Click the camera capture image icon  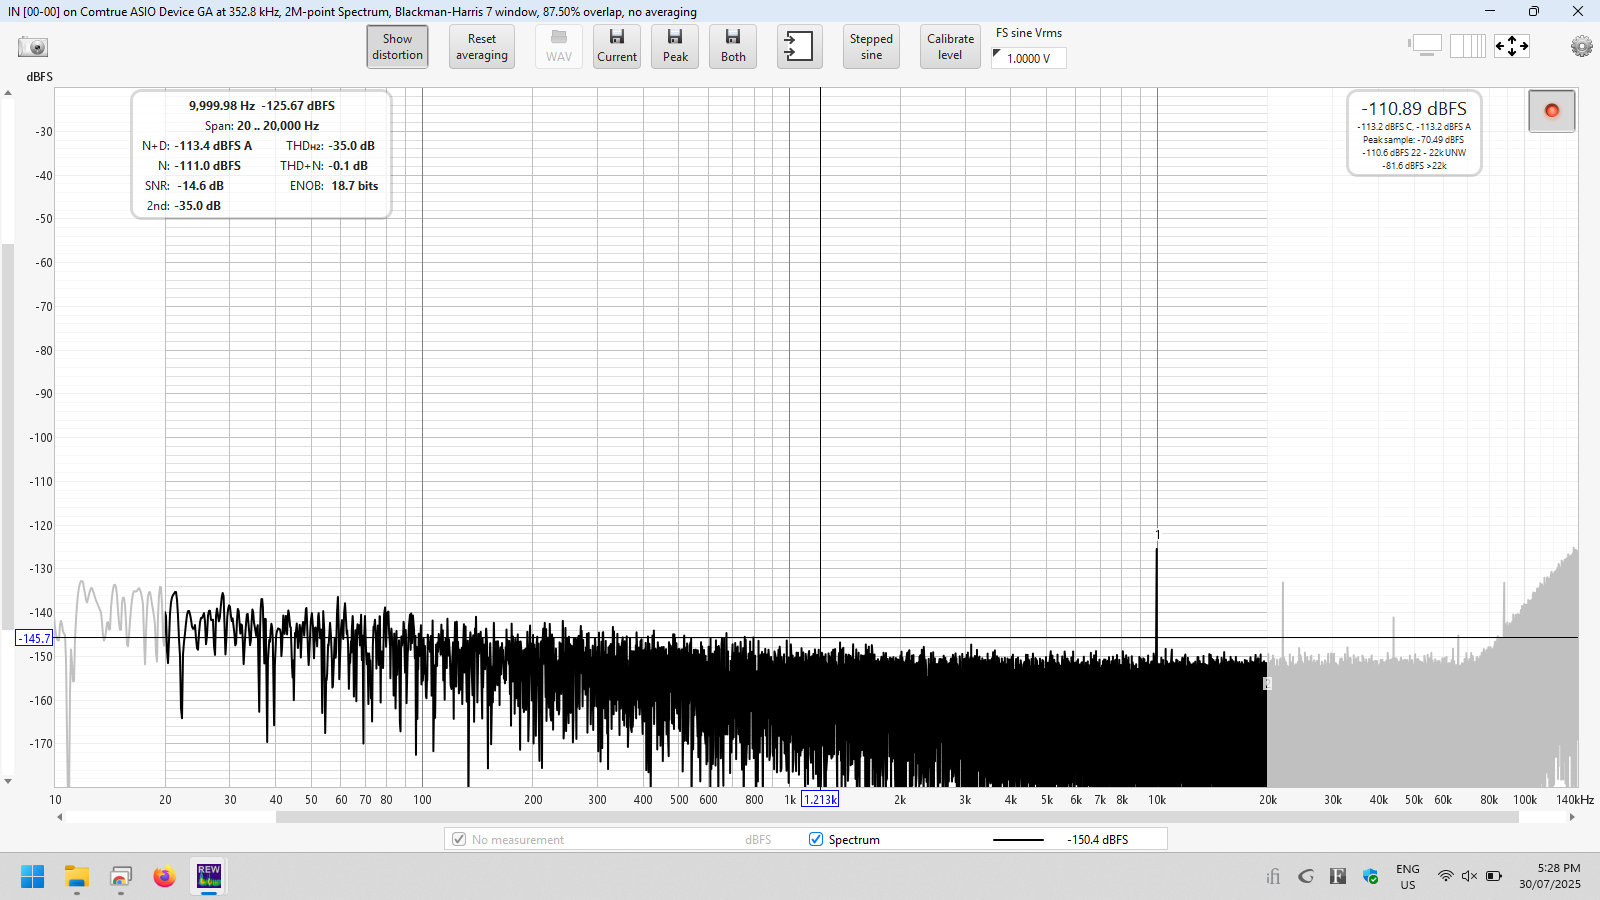(x=33, y=47)
